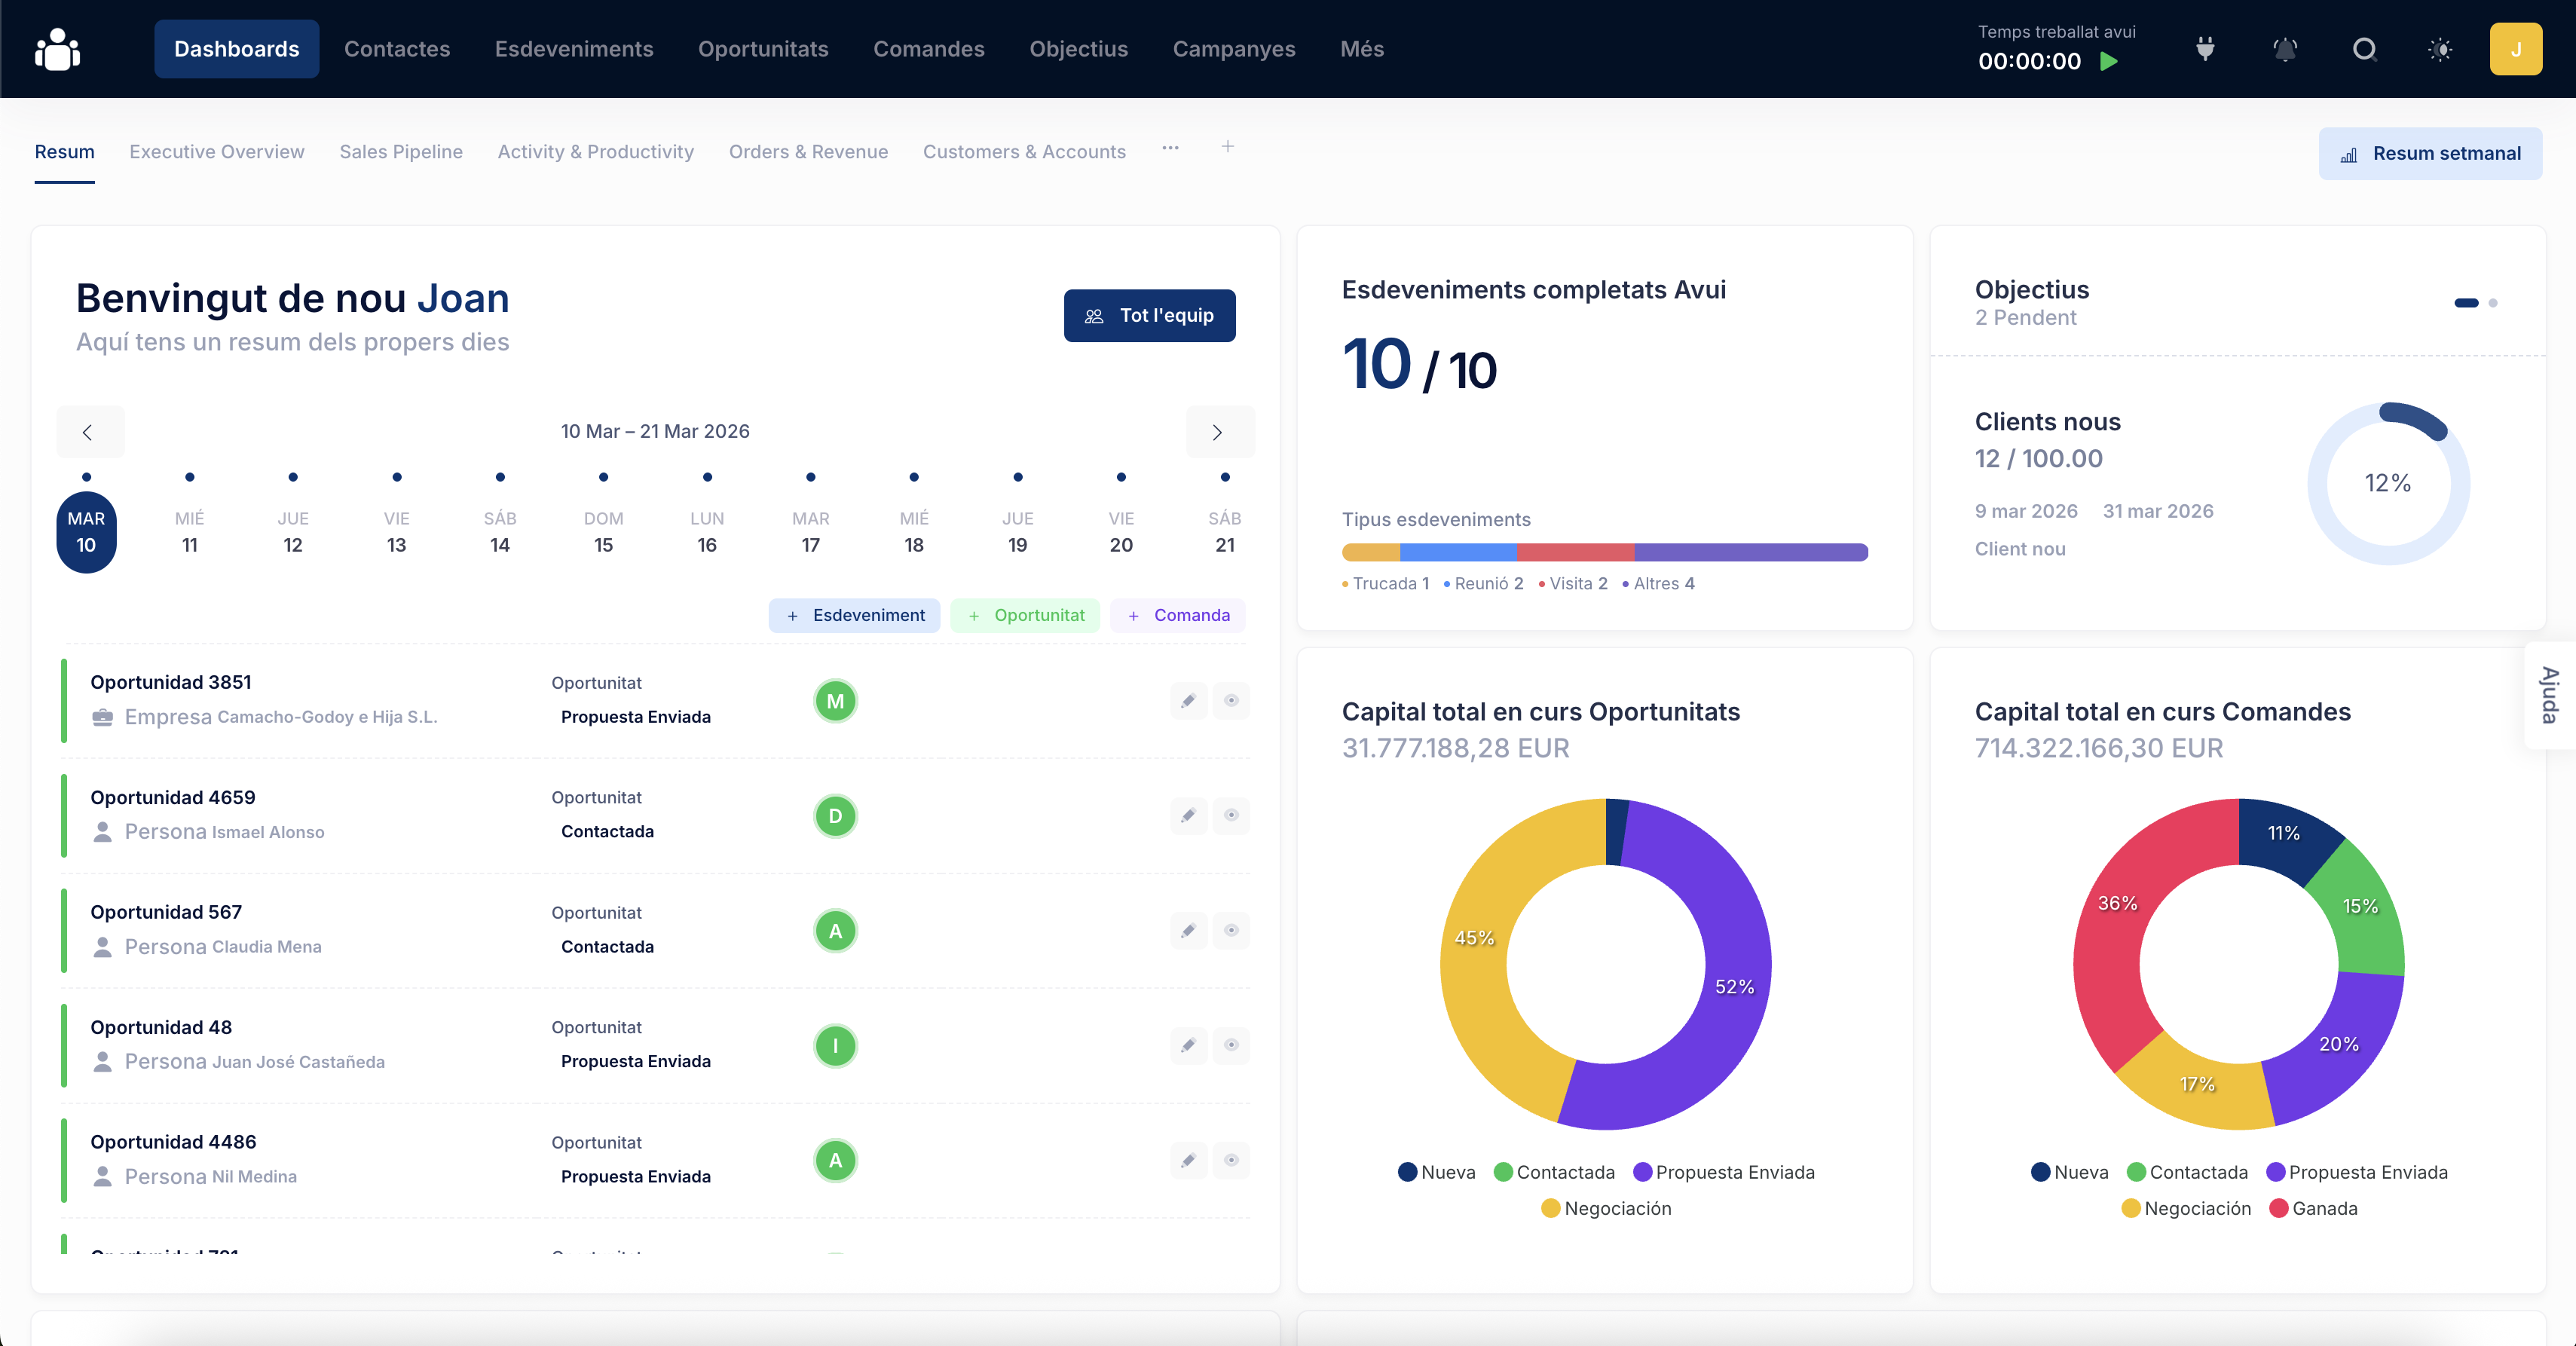Click the eye icon for Oportunidad 4659
The width and height of the screenshot is (2576, 1346).
[x=1231, y=816]
